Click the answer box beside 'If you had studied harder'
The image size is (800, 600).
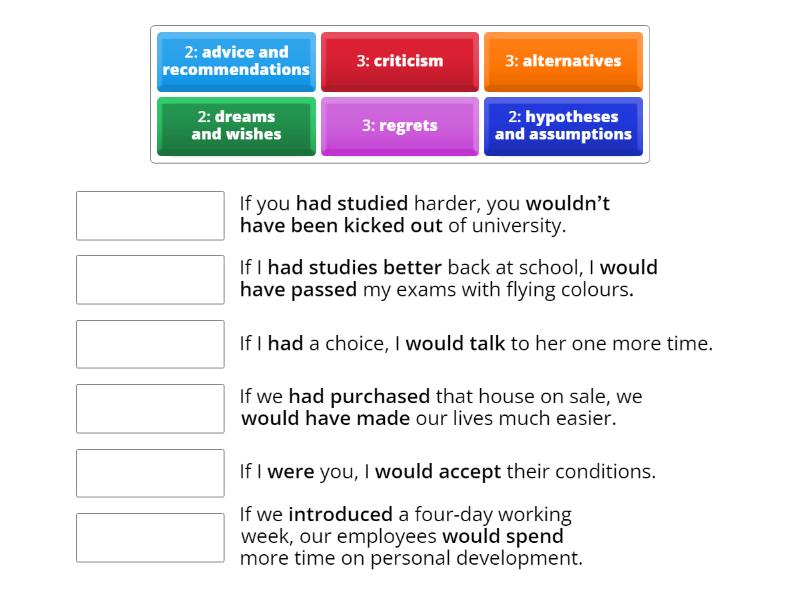(150, 216)
